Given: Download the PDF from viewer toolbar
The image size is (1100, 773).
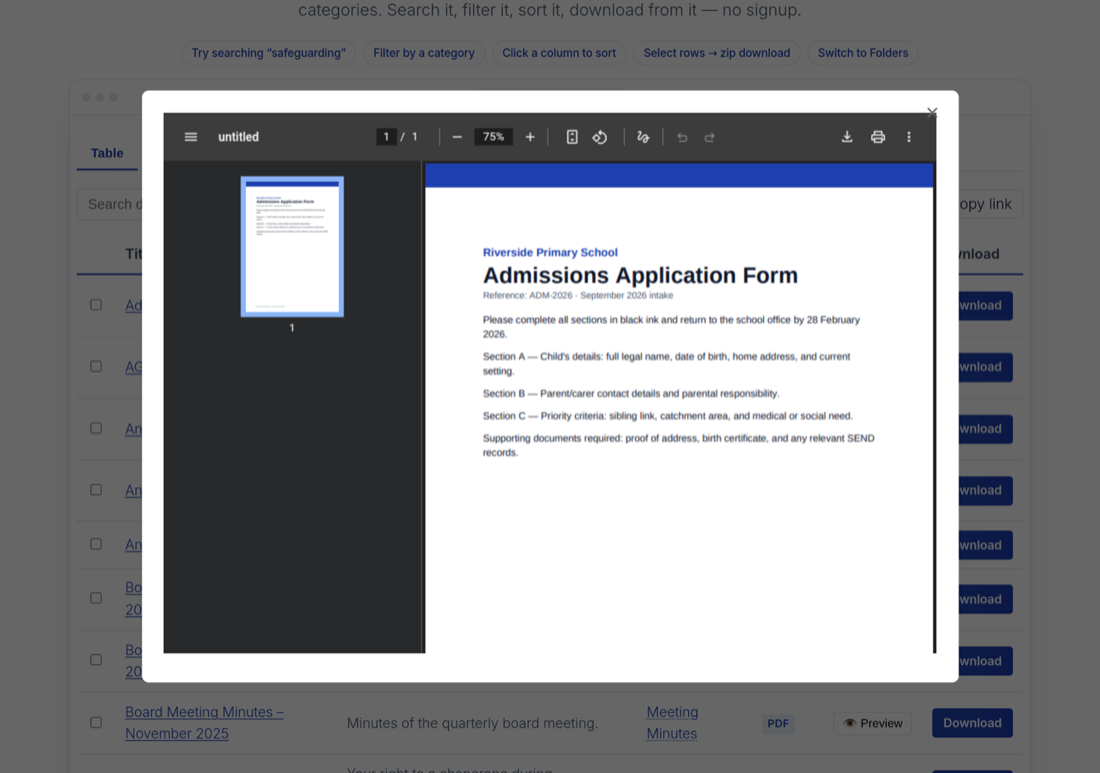Looking at the screenshot, I should [847, 137].
